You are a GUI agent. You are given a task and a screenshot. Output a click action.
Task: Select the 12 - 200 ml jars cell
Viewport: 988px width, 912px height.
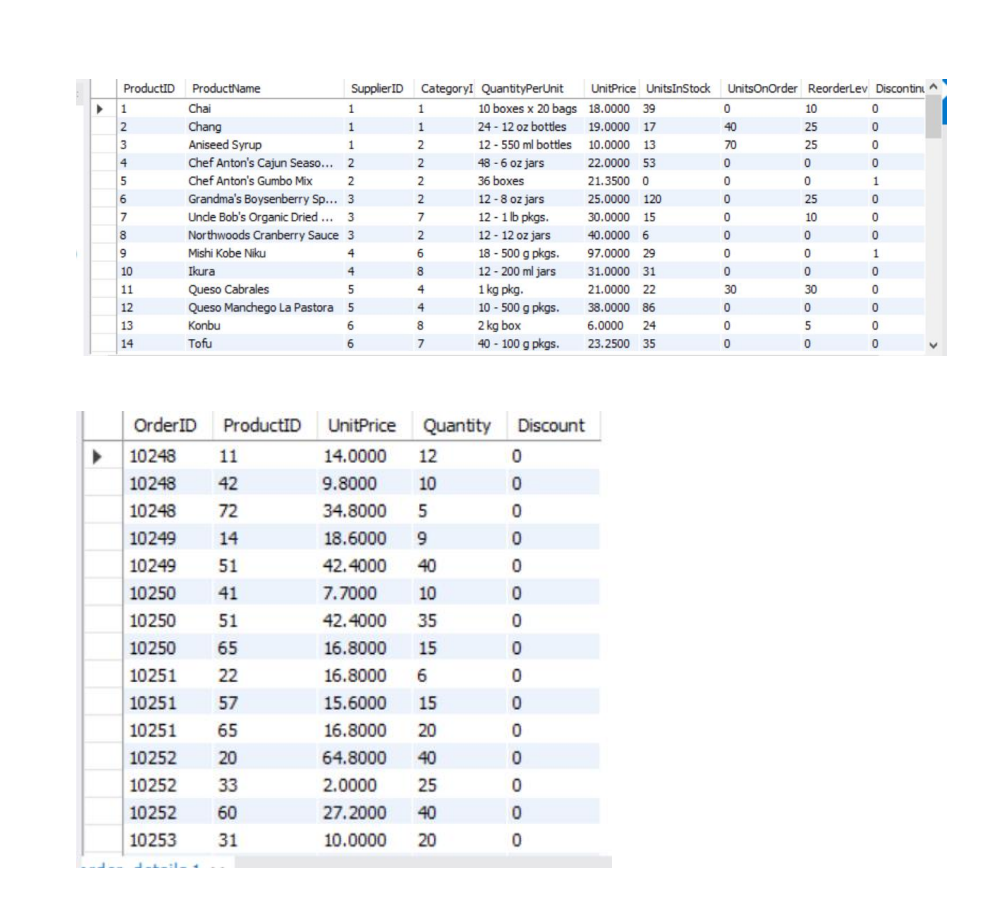coord(517,272)
